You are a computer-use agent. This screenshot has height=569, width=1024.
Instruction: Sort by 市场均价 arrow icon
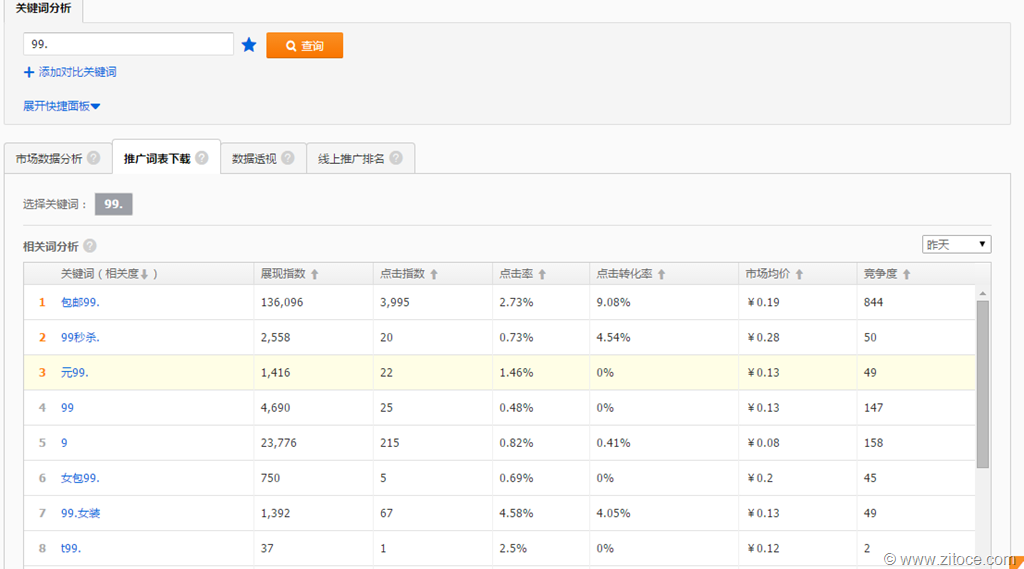click(799, 274)
